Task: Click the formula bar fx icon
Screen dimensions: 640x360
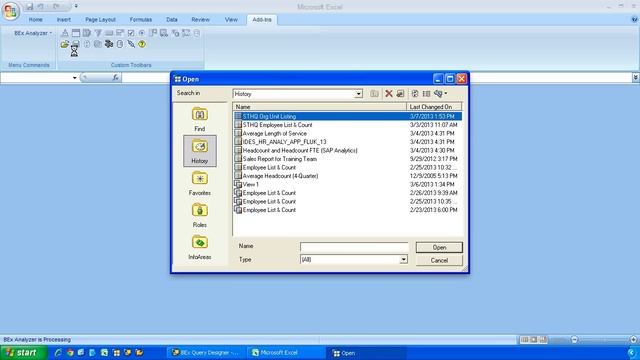Action: coord(116,77)
